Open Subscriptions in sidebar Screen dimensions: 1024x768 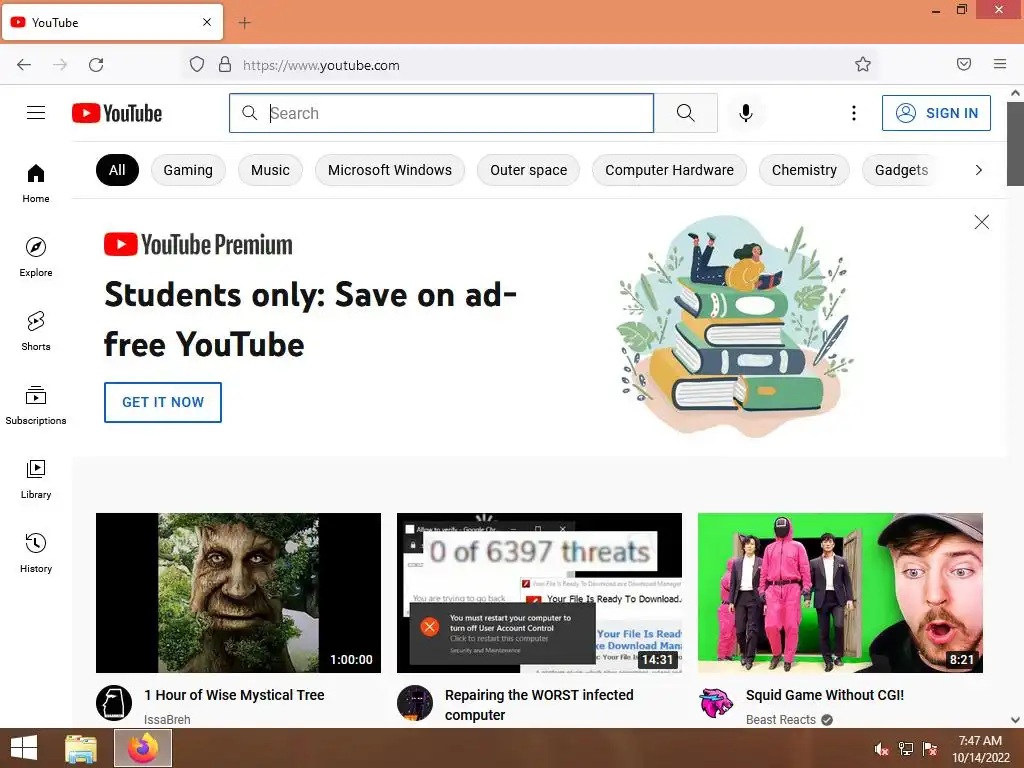[x=36, y=405]
